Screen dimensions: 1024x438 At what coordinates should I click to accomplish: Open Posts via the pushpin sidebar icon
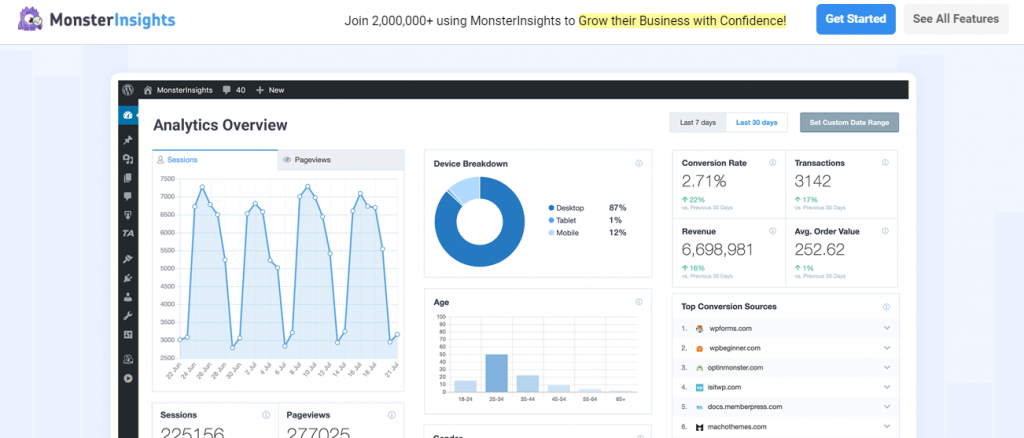(x=128, y=140)
